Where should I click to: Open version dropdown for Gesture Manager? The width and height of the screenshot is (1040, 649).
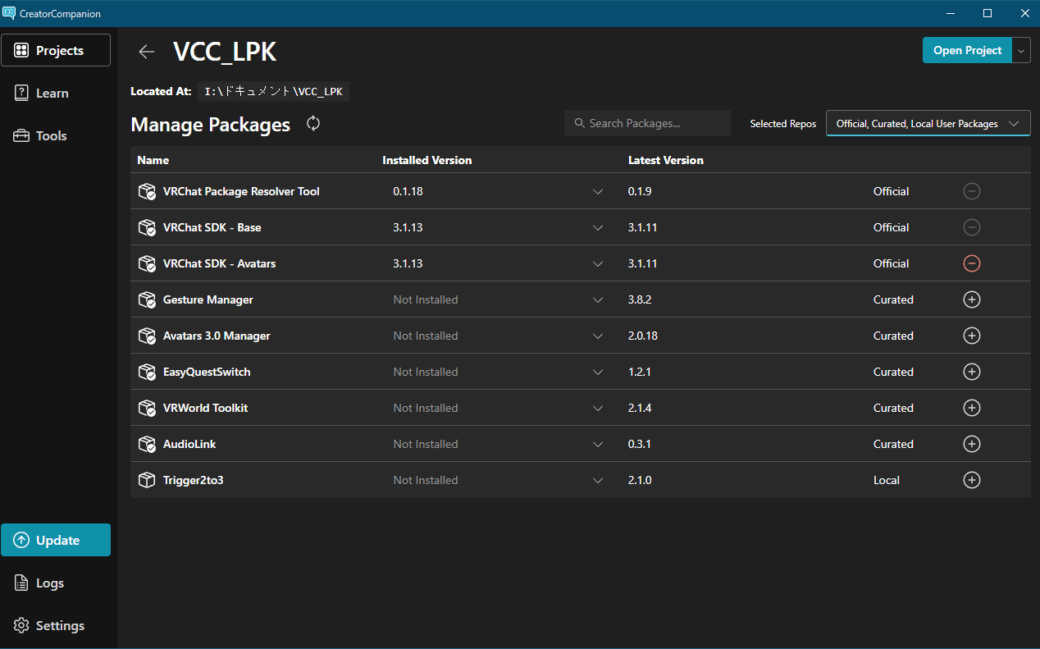coord(598,300)
